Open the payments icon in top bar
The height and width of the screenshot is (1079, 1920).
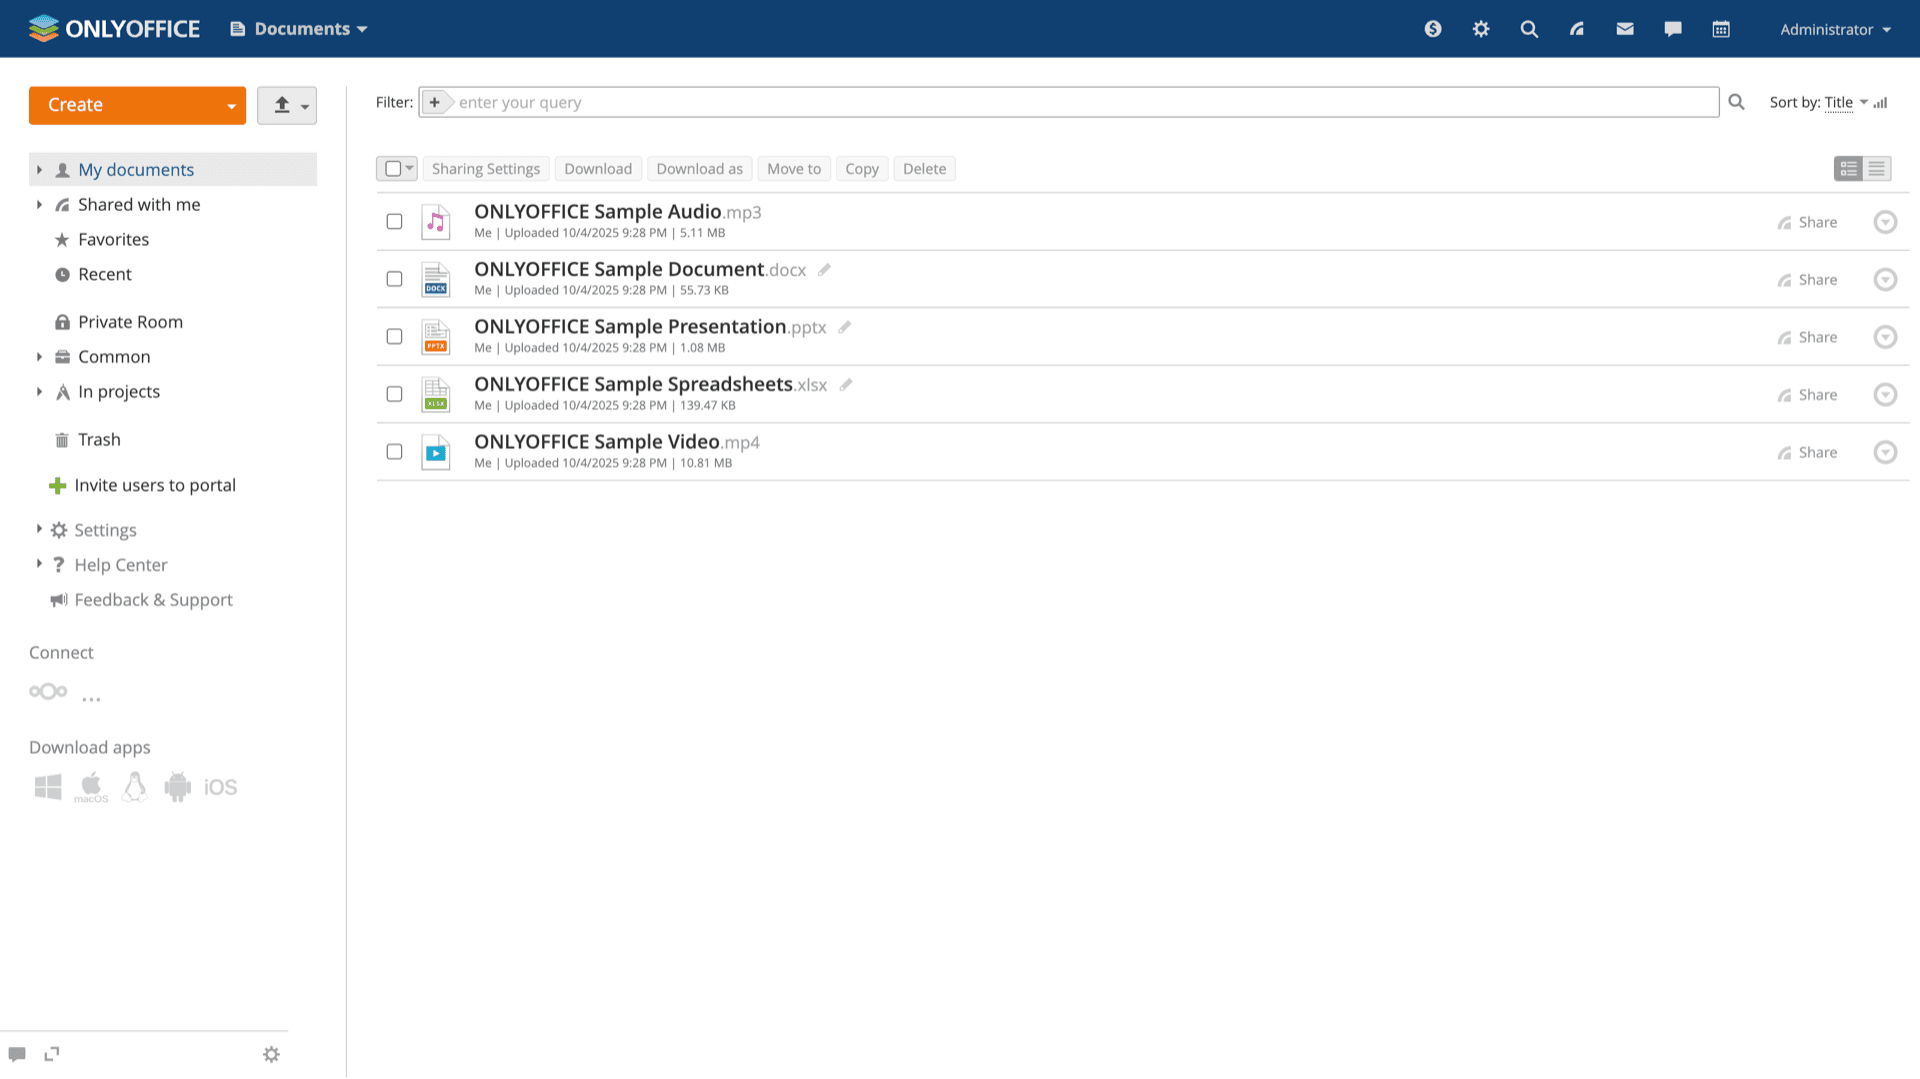(x=1433, y=29)
